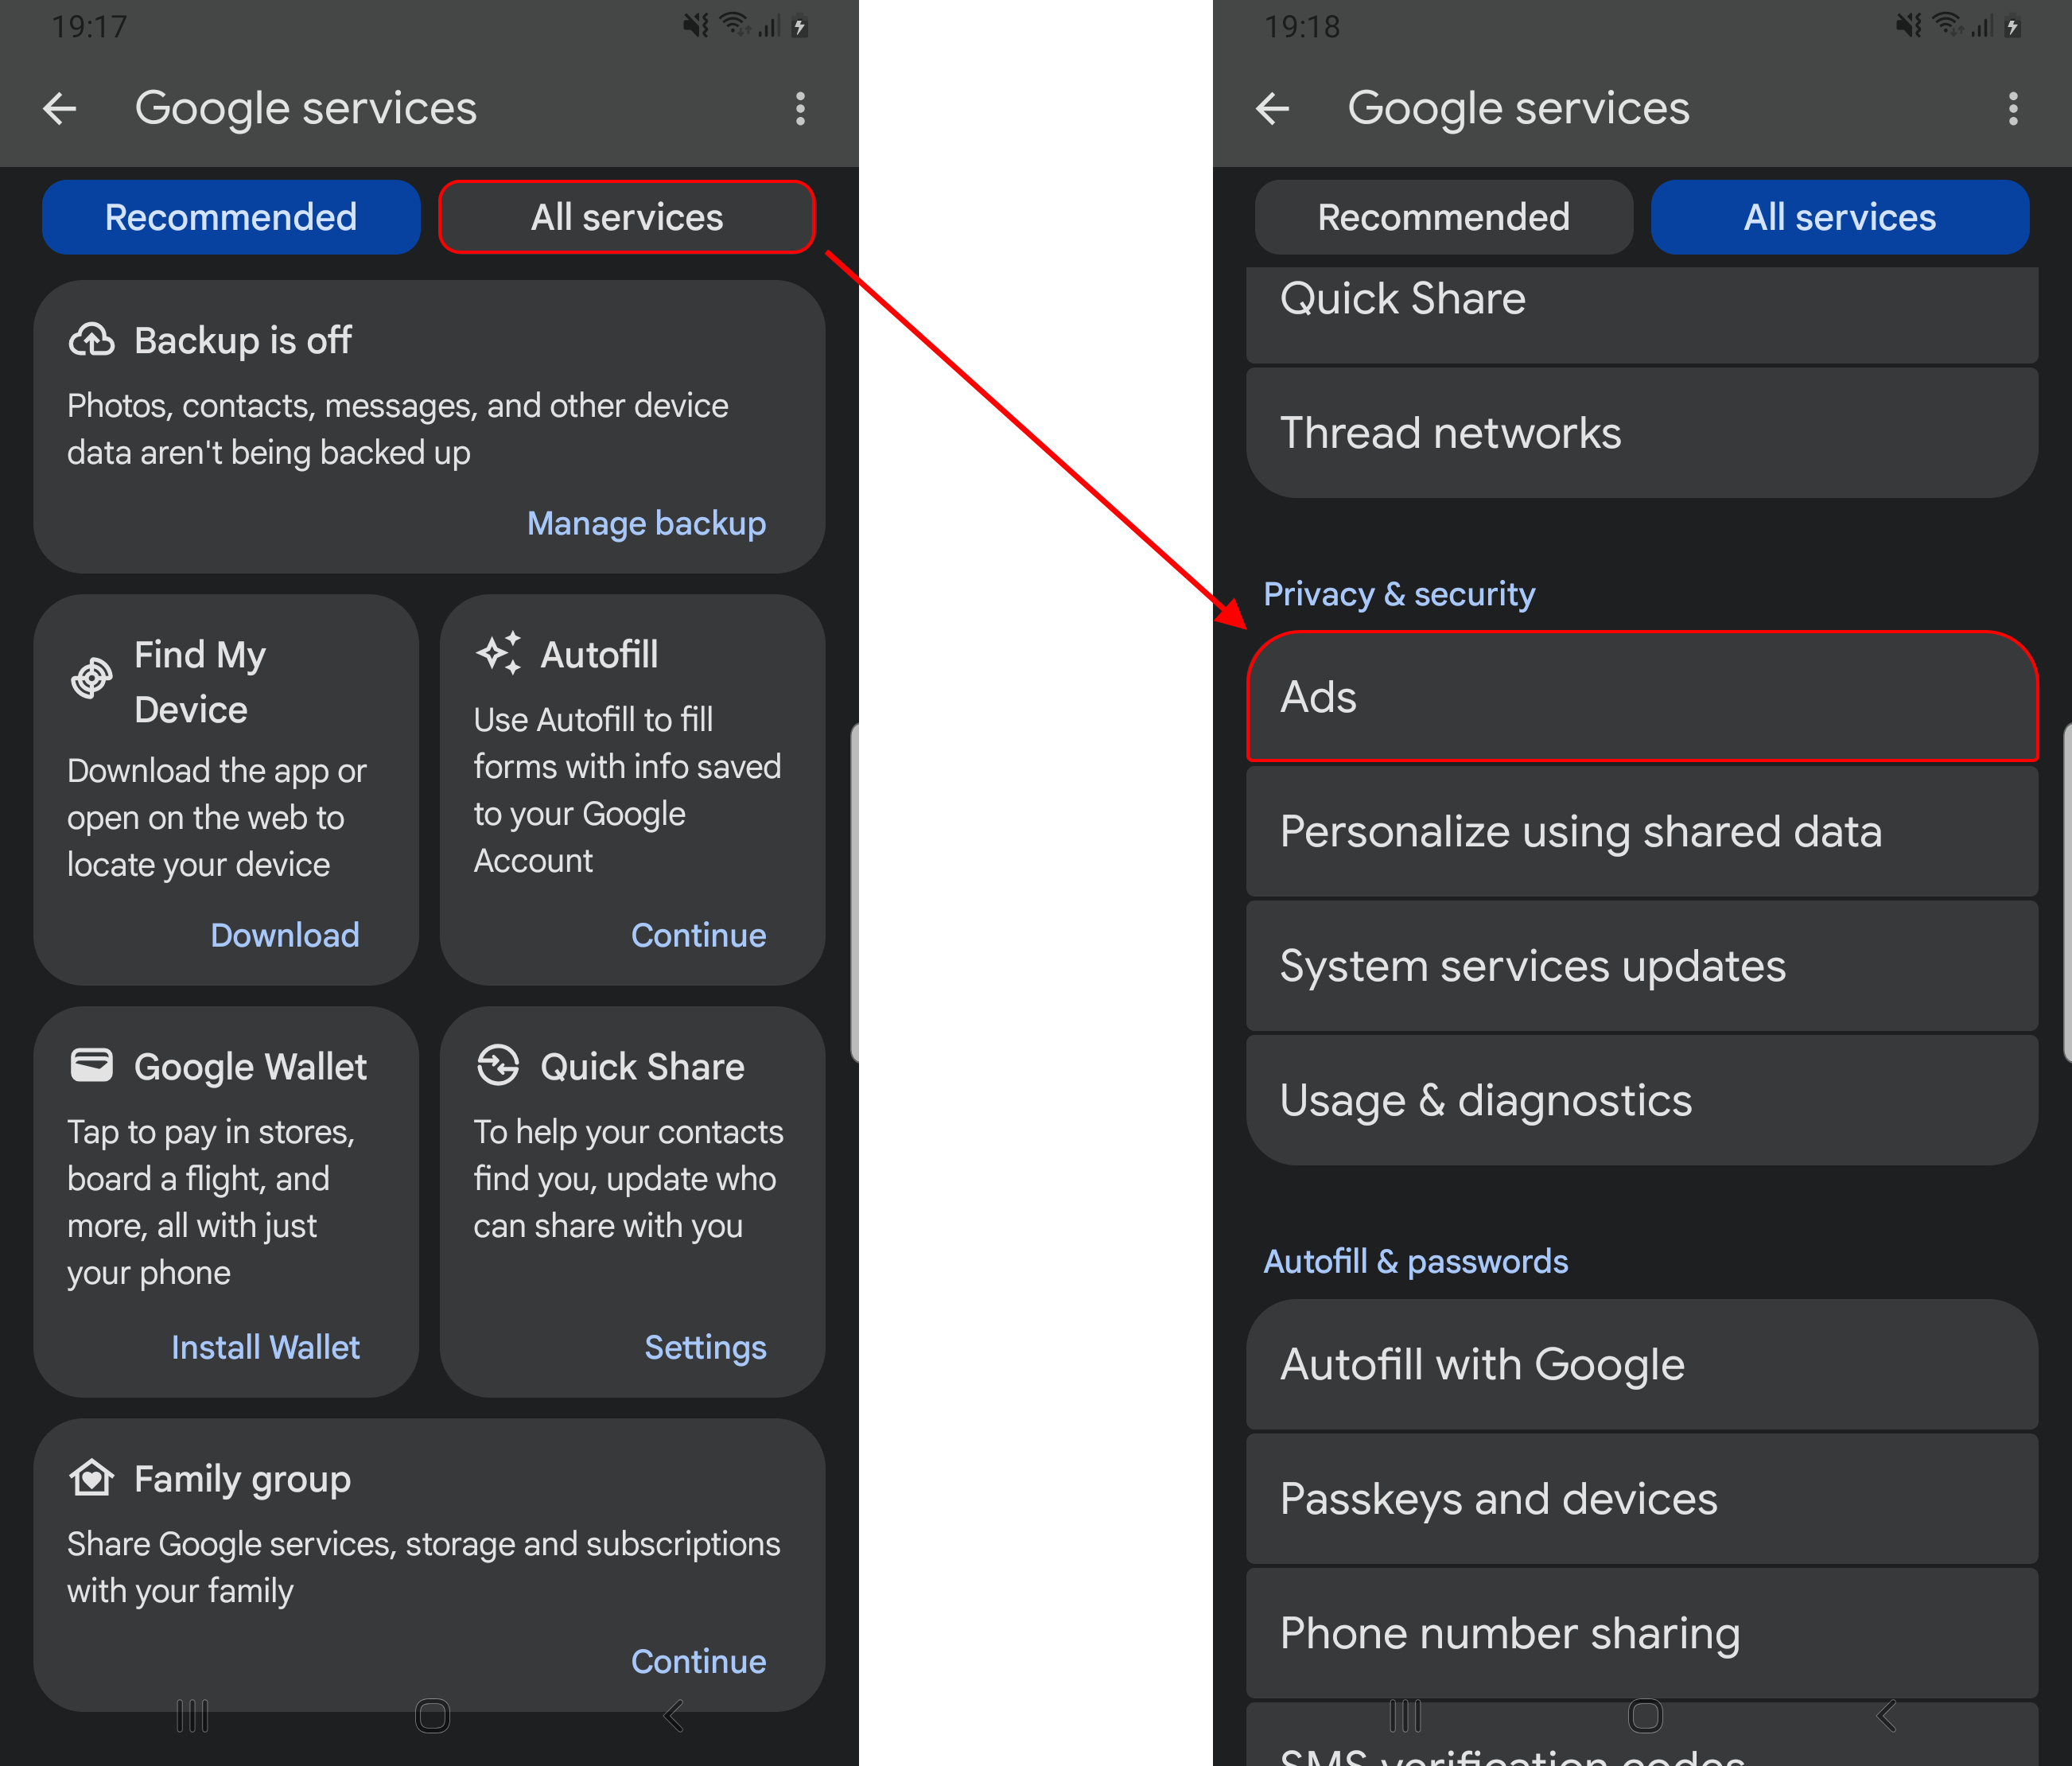
Task: Tap the Autofill sparkle icon
Action: 498,653
